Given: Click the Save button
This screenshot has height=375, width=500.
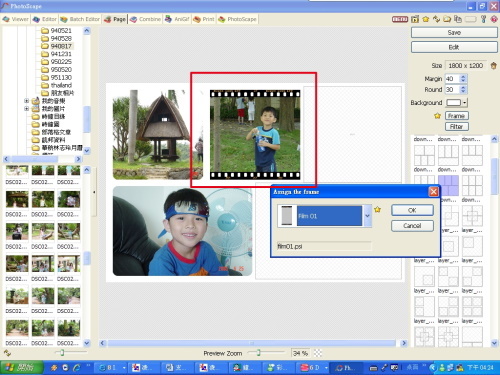Looking at the screenshot, I should coord(454,32).
